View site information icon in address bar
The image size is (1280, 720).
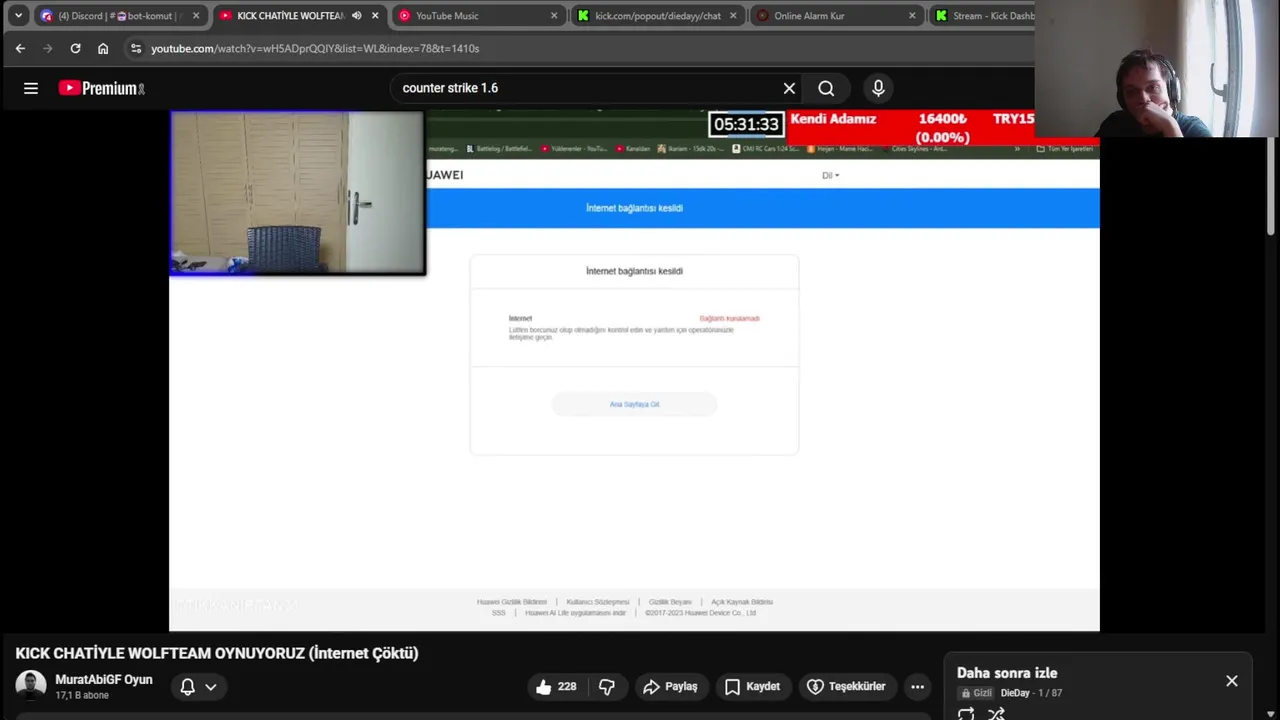[136, 48]
